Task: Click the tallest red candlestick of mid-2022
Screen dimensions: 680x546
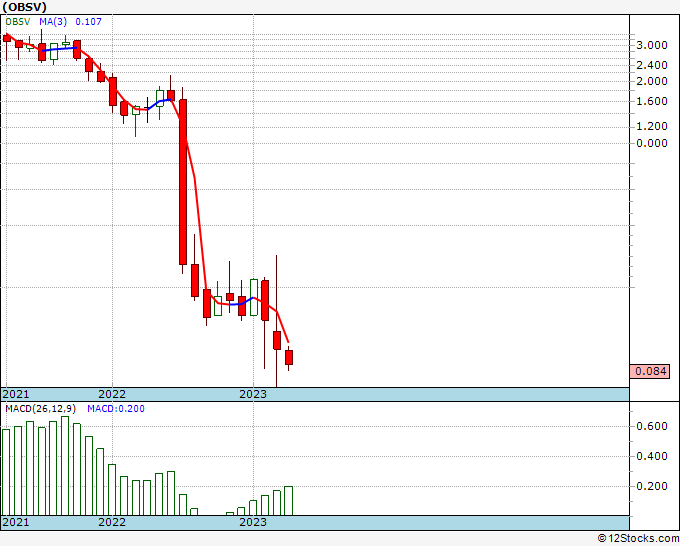Action: tap(183, 182)
